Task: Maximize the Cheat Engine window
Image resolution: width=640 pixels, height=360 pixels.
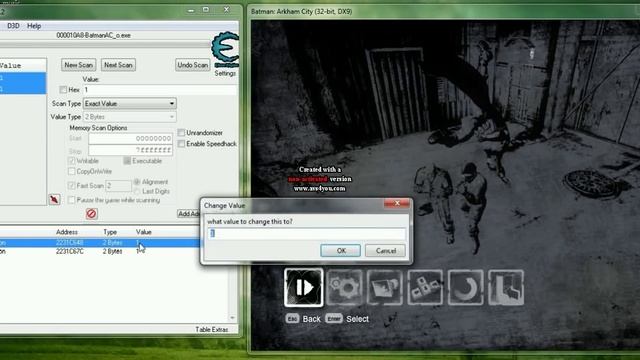Action: 206,9
